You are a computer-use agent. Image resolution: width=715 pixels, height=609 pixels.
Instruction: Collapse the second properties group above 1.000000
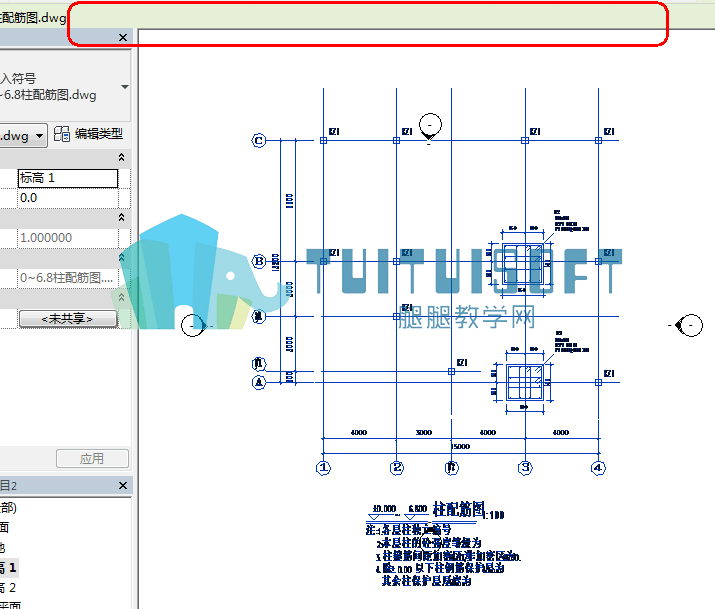coord(121,217)
